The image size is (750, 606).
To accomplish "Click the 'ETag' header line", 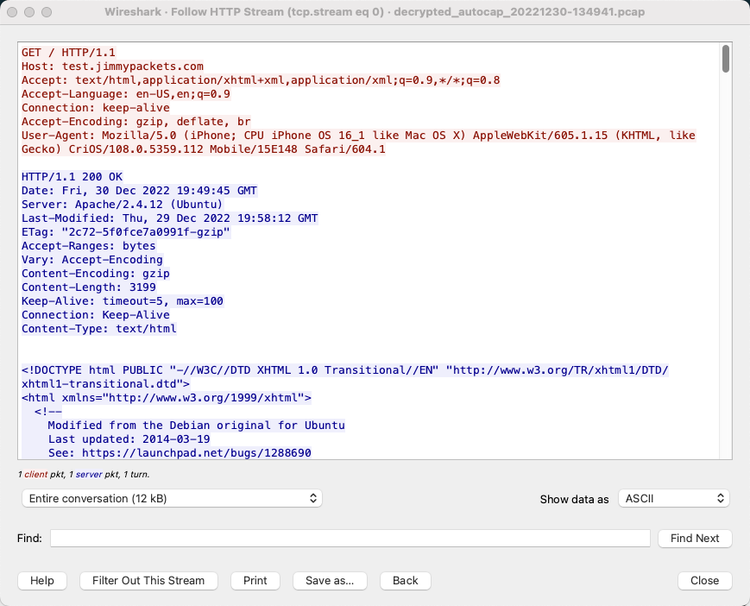I will [126, 232].
